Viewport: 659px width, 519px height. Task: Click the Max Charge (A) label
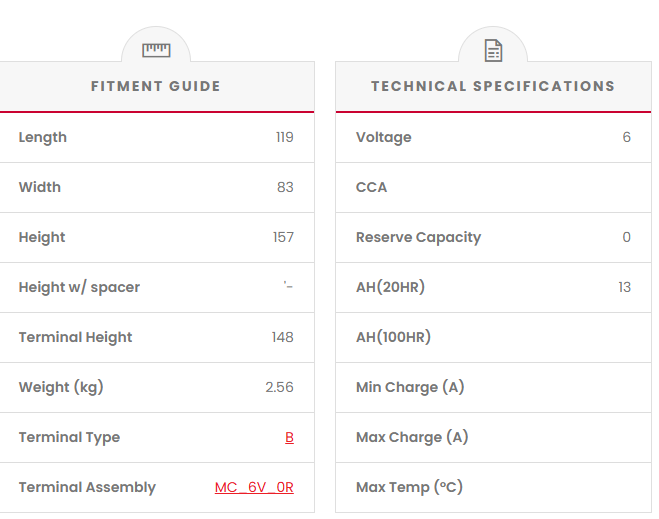pyautogui.click(x=412, y=437)
